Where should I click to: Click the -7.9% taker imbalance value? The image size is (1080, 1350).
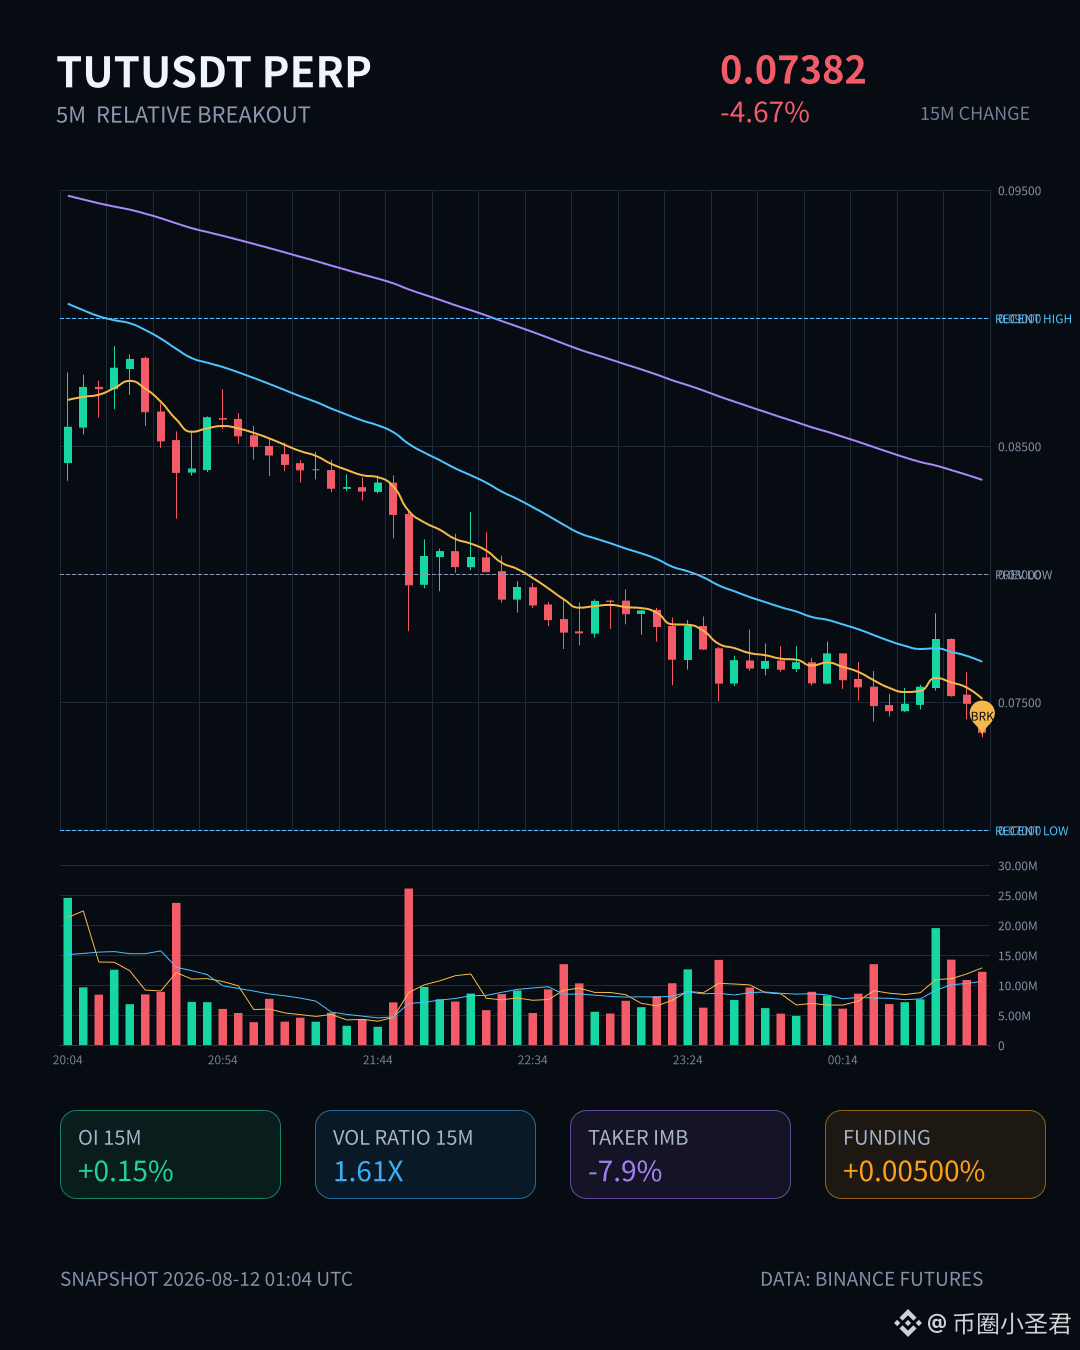point(625,1171)
